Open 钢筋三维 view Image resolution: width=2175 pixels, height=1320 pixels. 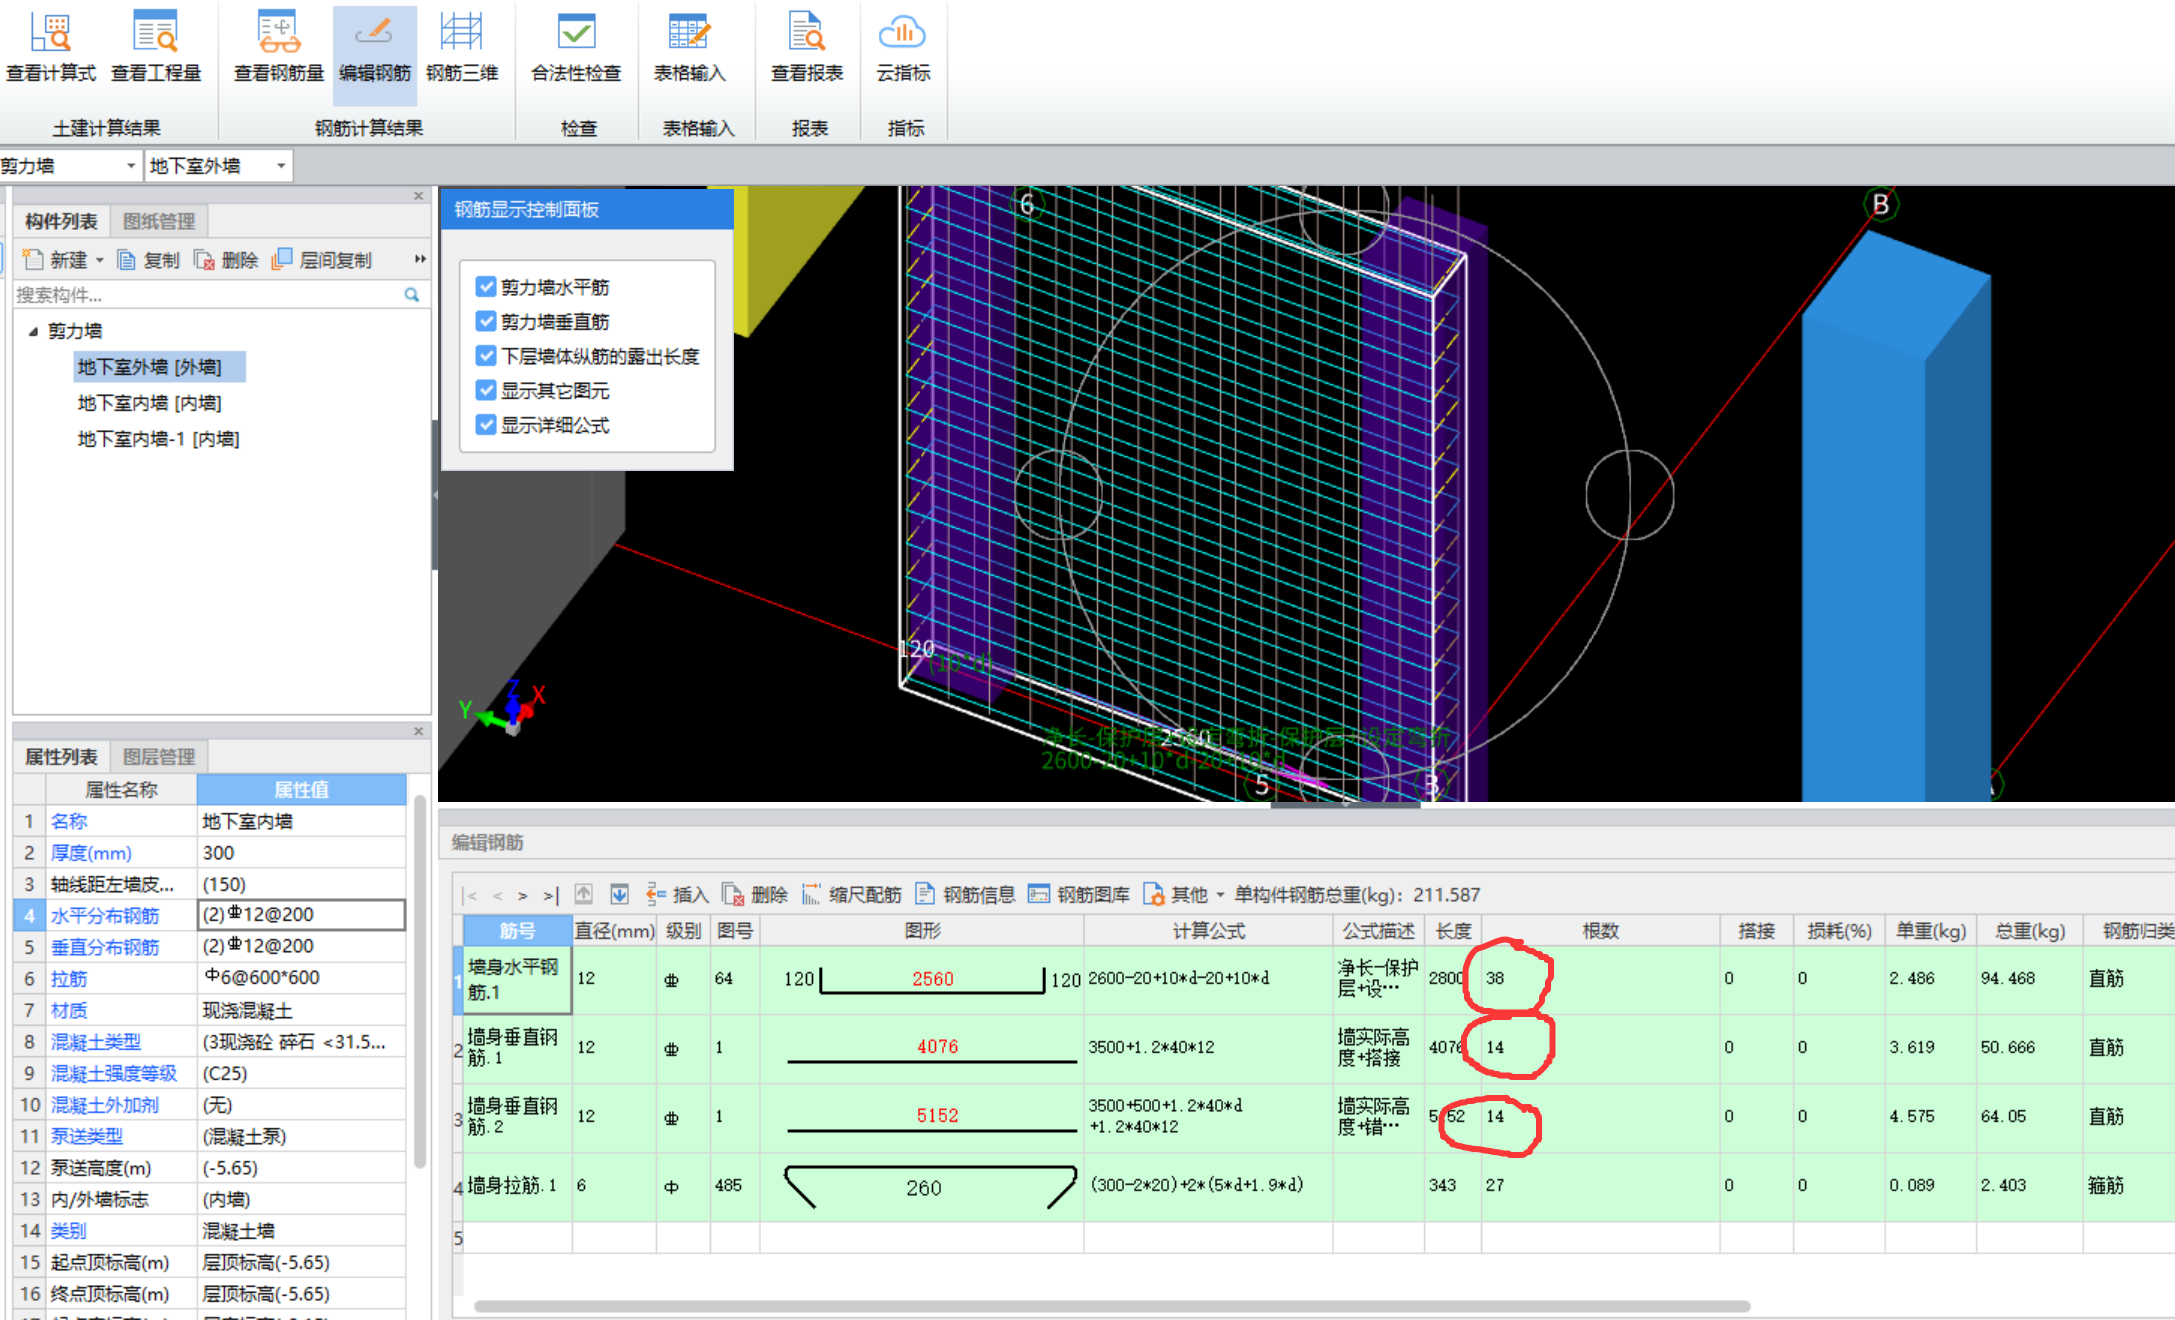coord(462,47)
